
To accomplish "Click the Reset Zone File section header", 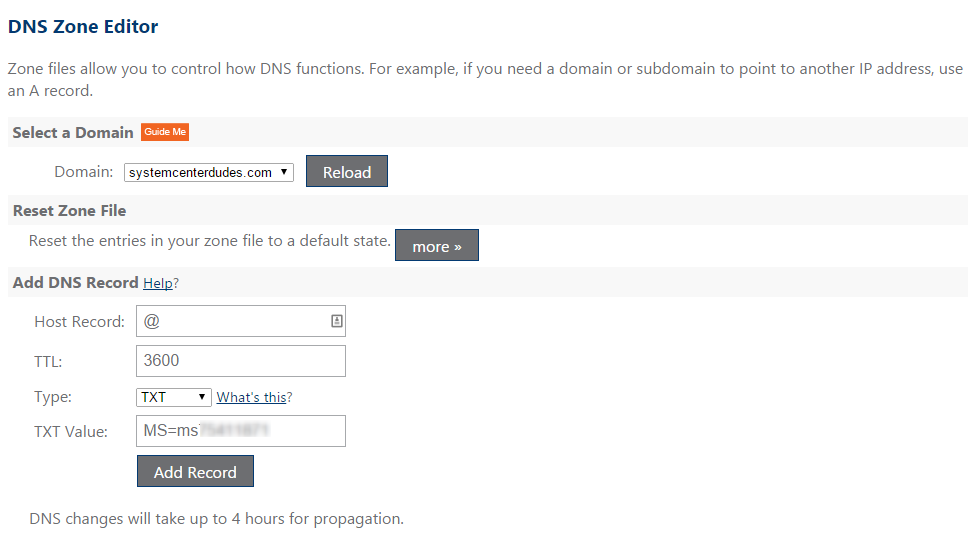I will (69, 211).
